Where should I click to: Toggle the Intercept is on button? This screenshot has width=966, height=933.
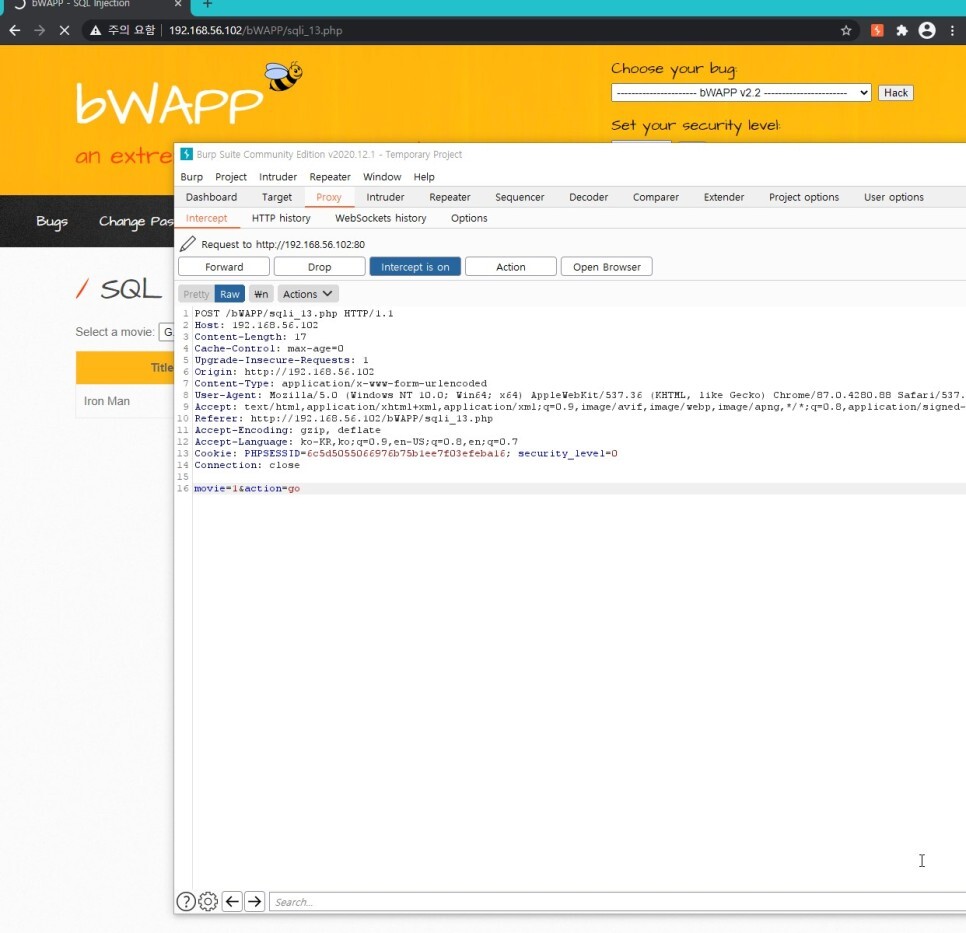coord(415,267)
